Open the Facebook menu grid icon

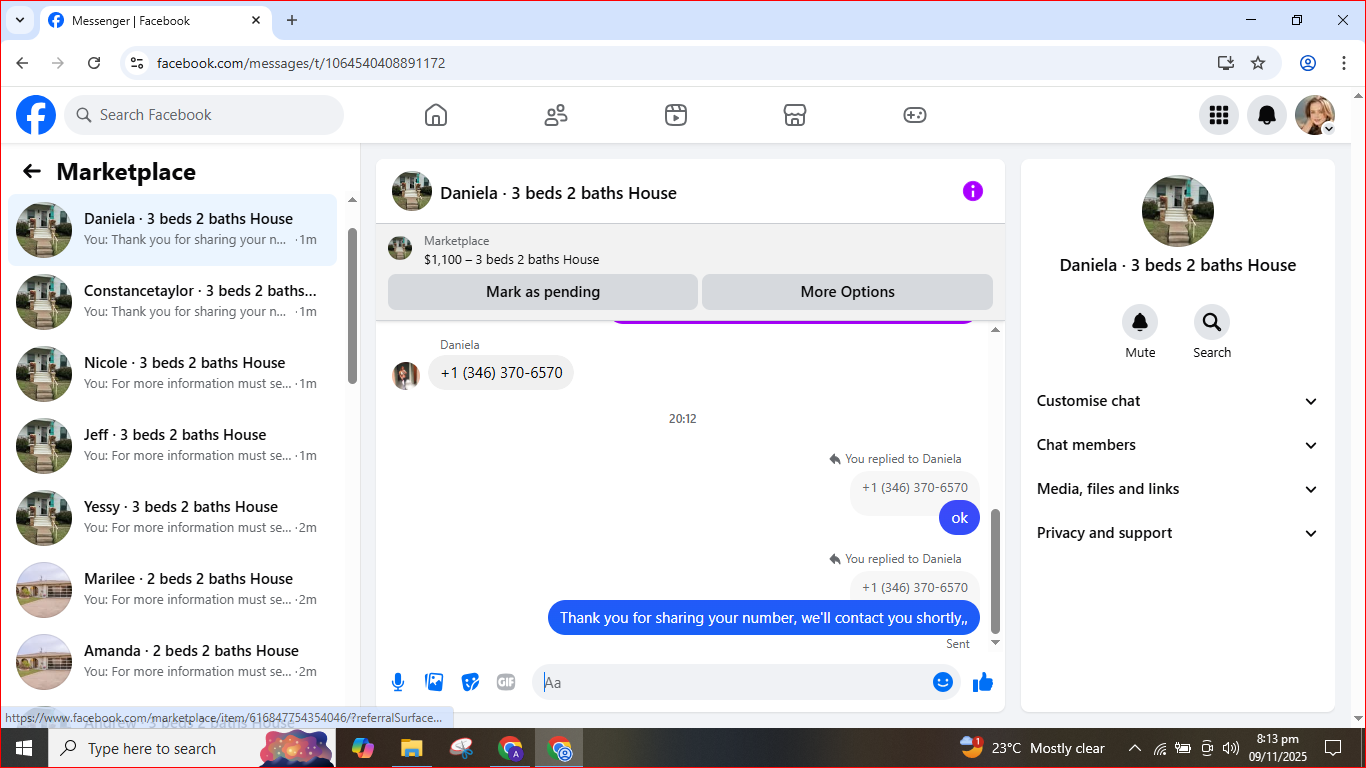[x=1219, y=115]
